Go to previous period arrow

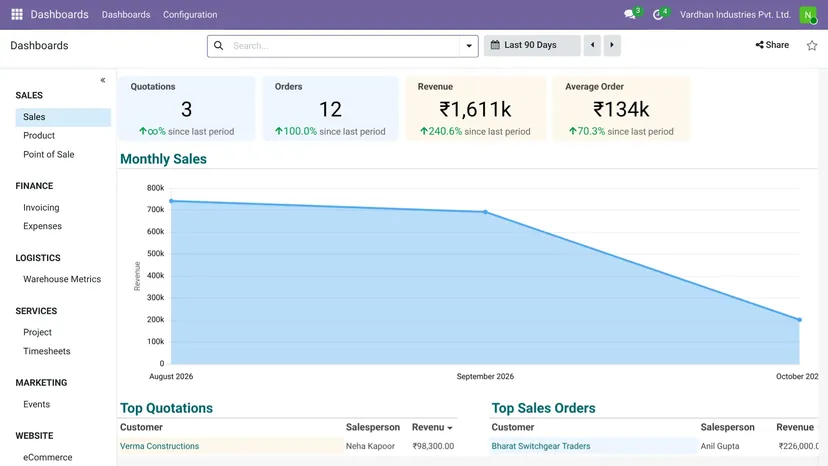(592, 45)
